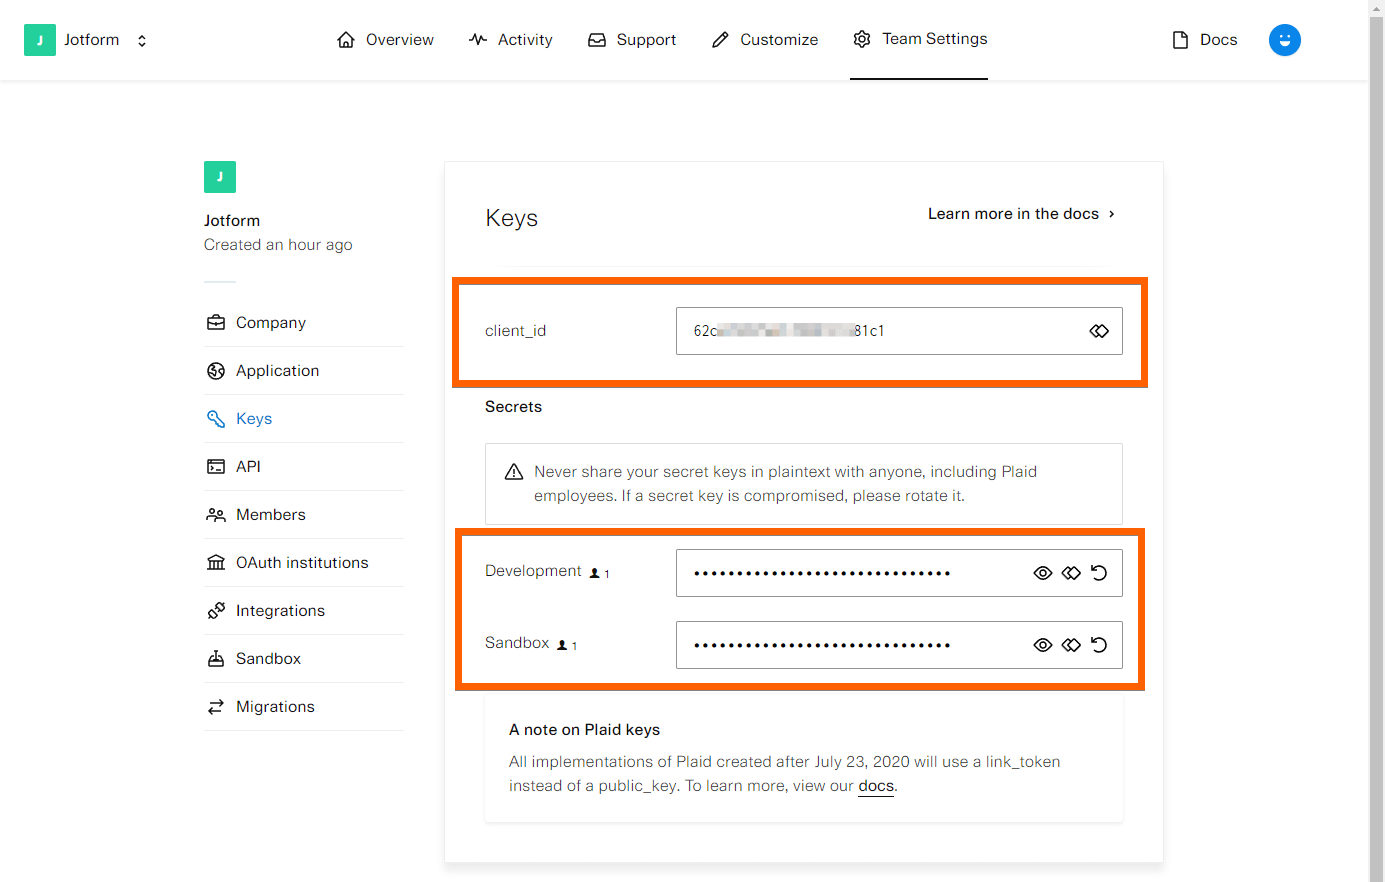
Task: Click the green Jotform logo above sidebar
Action: pos(220,177)
